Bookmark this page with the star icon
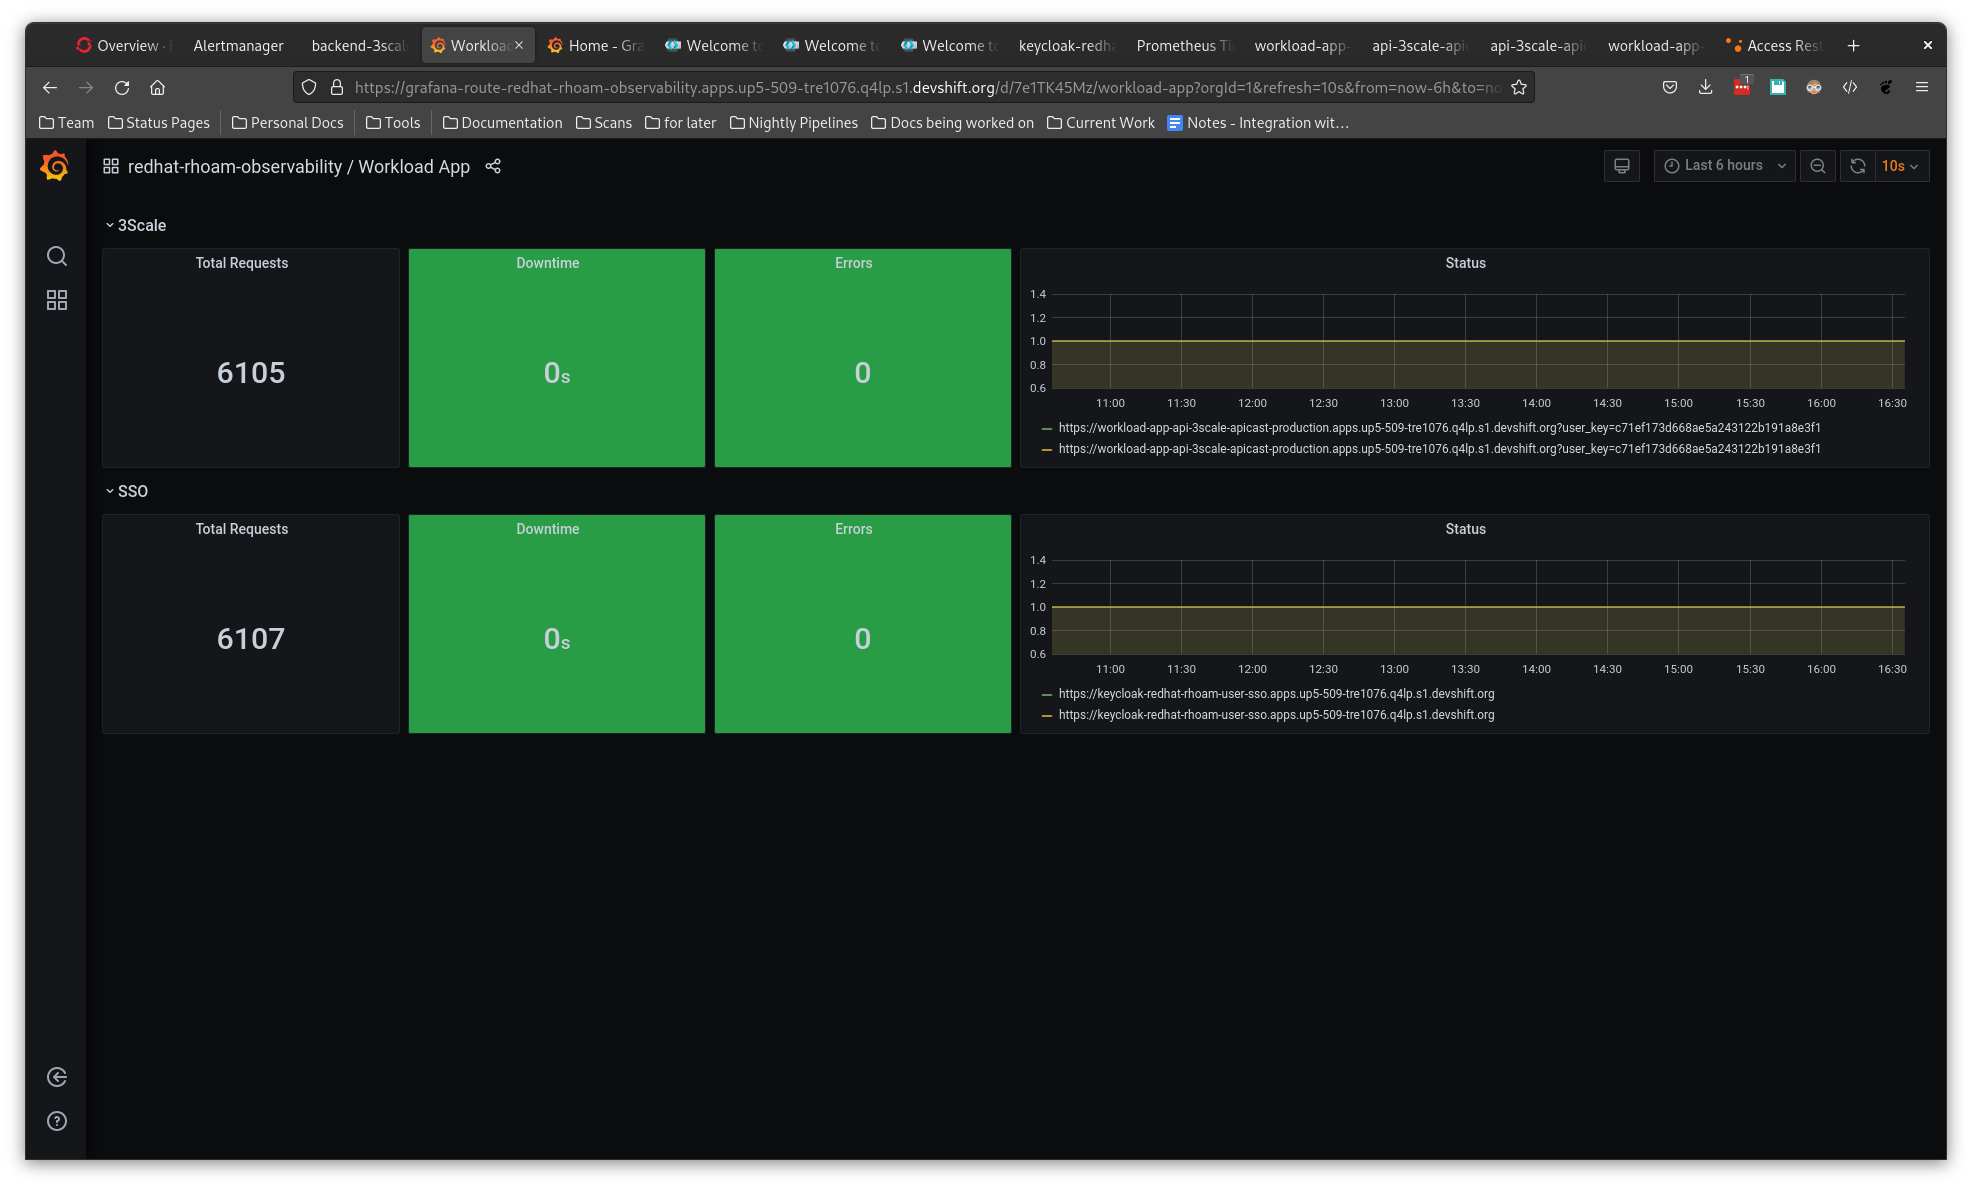The height and width of the screenshot is (1188, 1972). 1518,88
